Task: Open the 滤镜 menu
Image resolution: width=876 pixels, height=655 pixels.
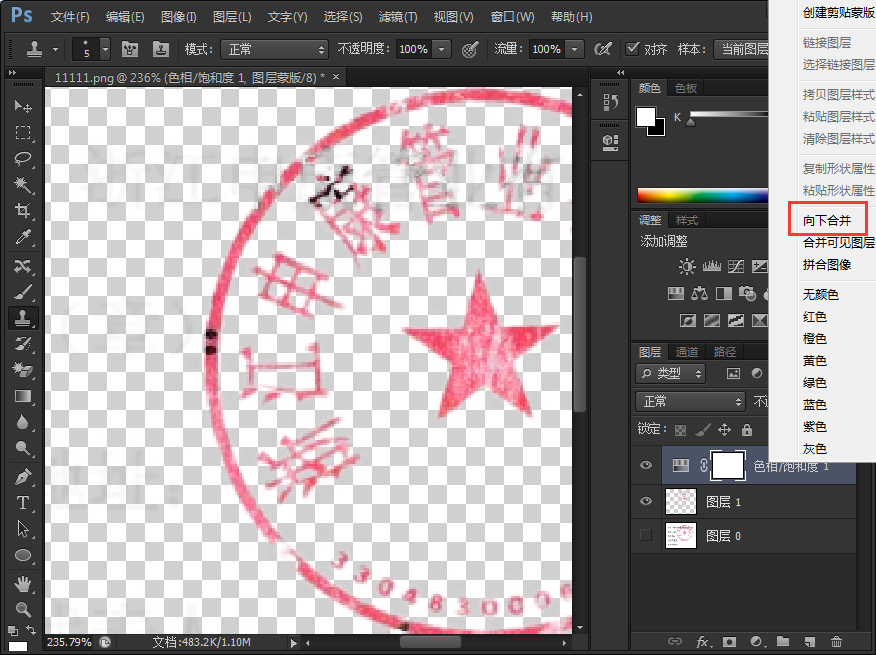Action: [x=398, y=17]
